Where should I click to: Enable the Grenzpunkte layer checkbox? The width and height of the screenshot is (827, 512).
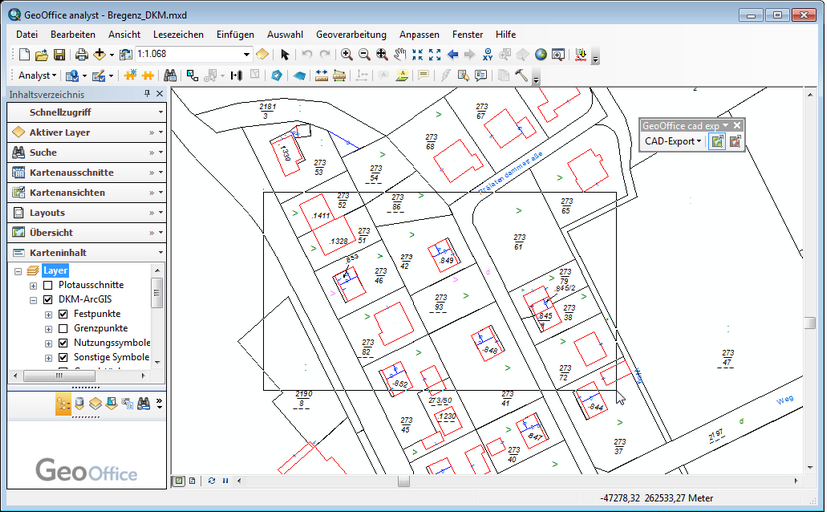click(63, 328)
